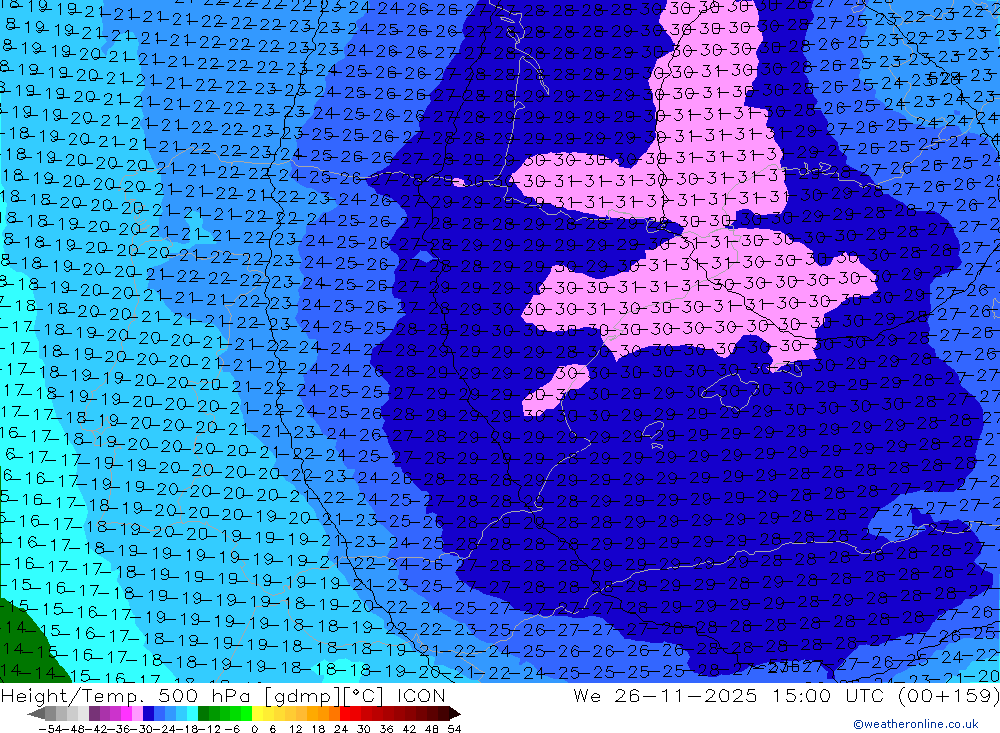The image size is (1000, 733).
Task: Select the dark navy blue legend swatch
Action: tap(148, 713)
